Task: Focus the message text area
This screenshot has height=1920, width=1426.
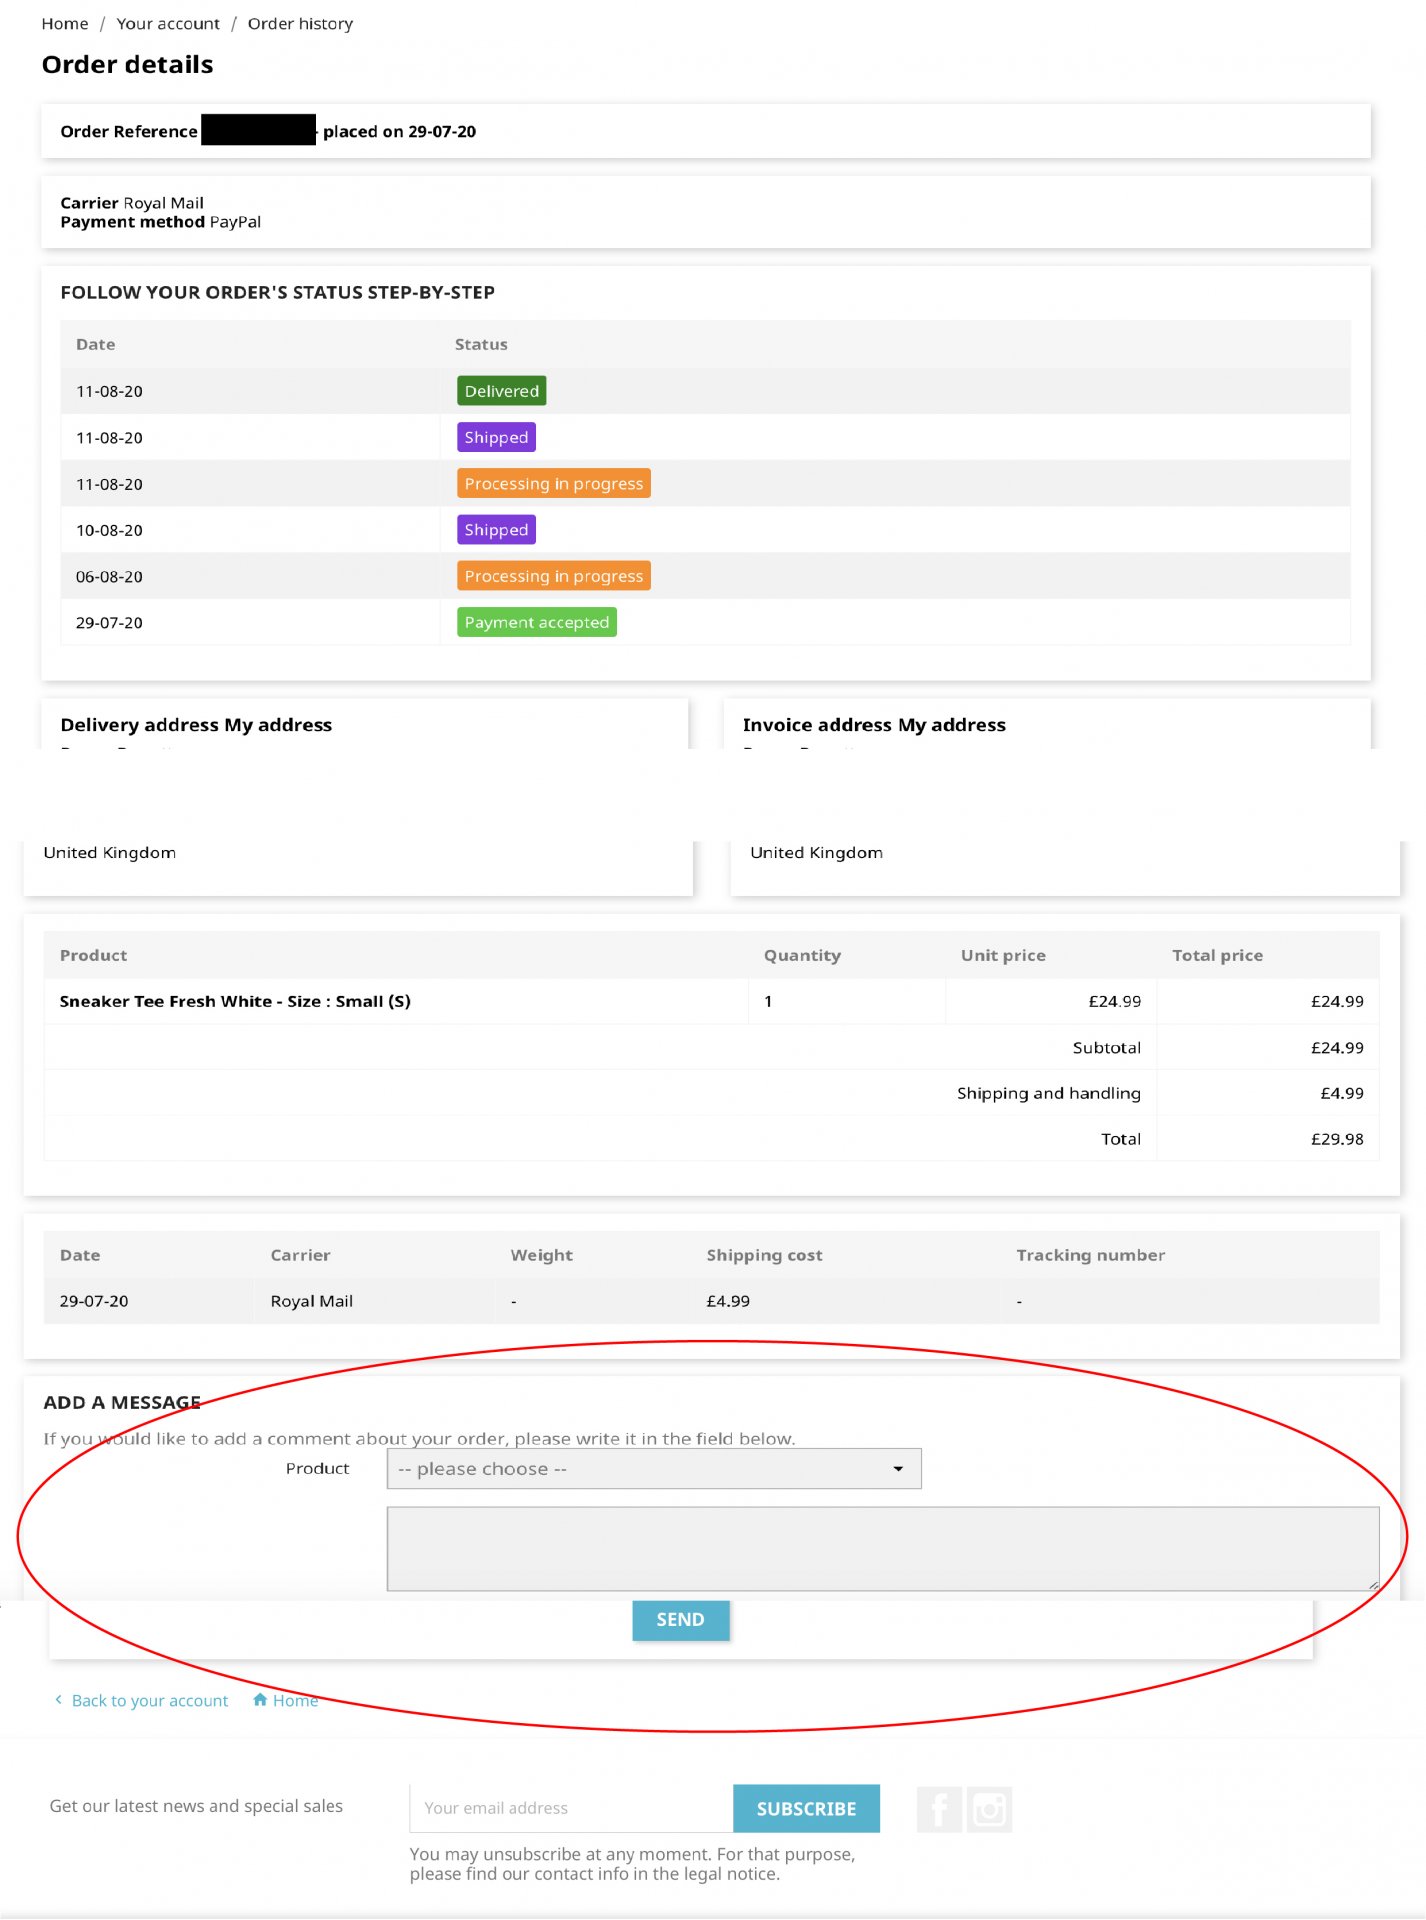Action: pyautogui.click(x=883, y=1549)
